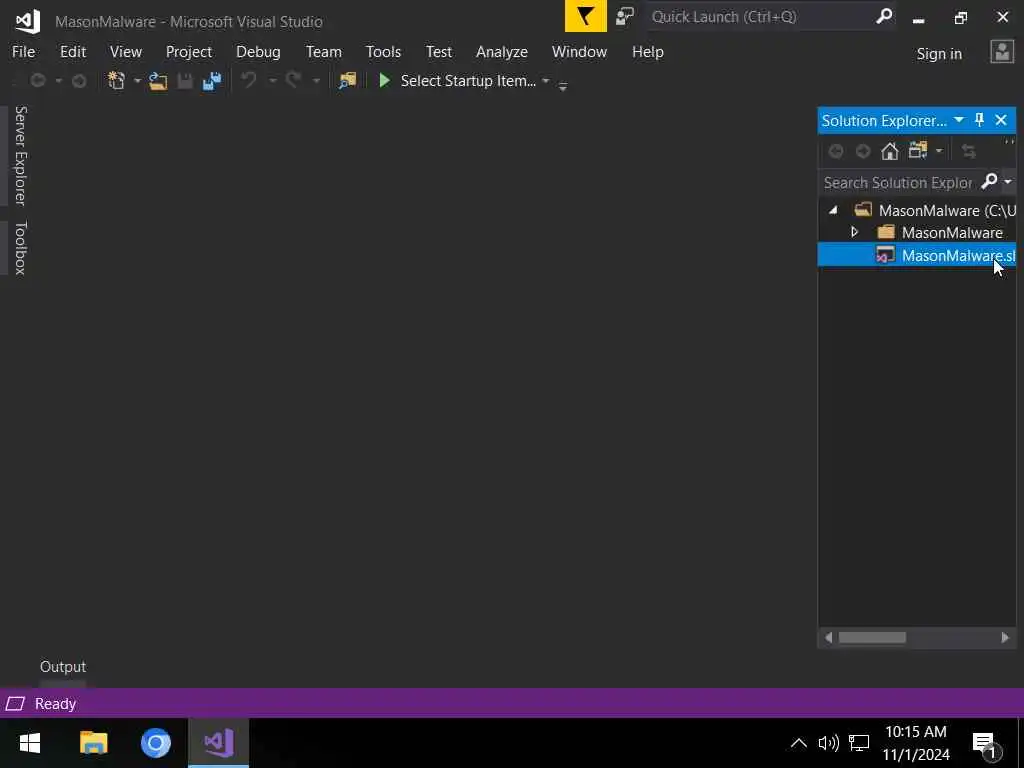Open the Navigate Backward history dropdown arrow
Viewport: 1024px width, 768px height.
(58, 81)
